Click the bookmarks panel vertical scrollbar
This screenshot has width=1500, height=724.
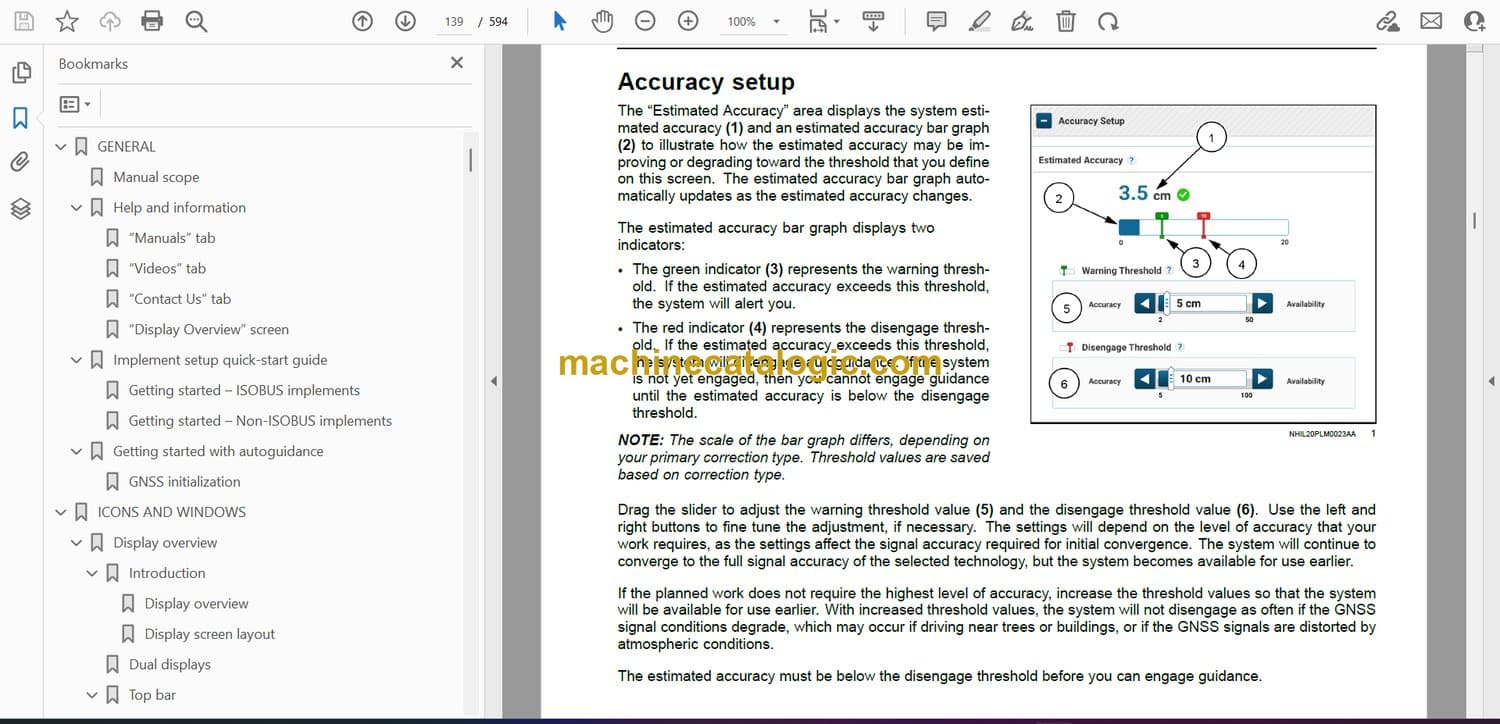(470, 160)
